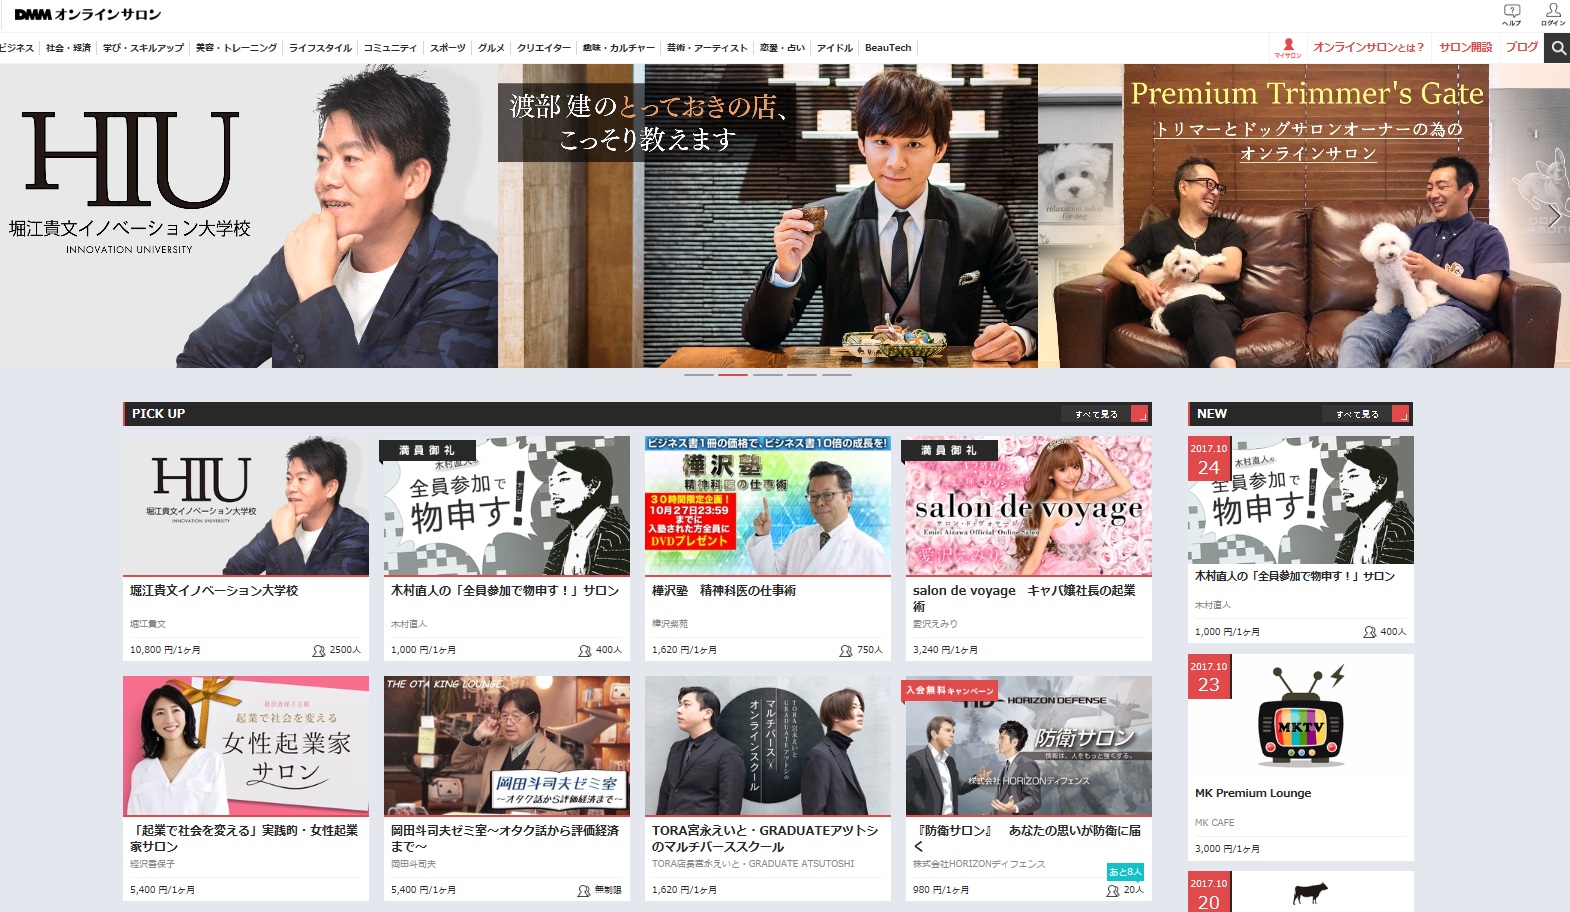The image size is (1570, 912).
Task: Click the ログイン login icon
Action: tap(1553, 14)
